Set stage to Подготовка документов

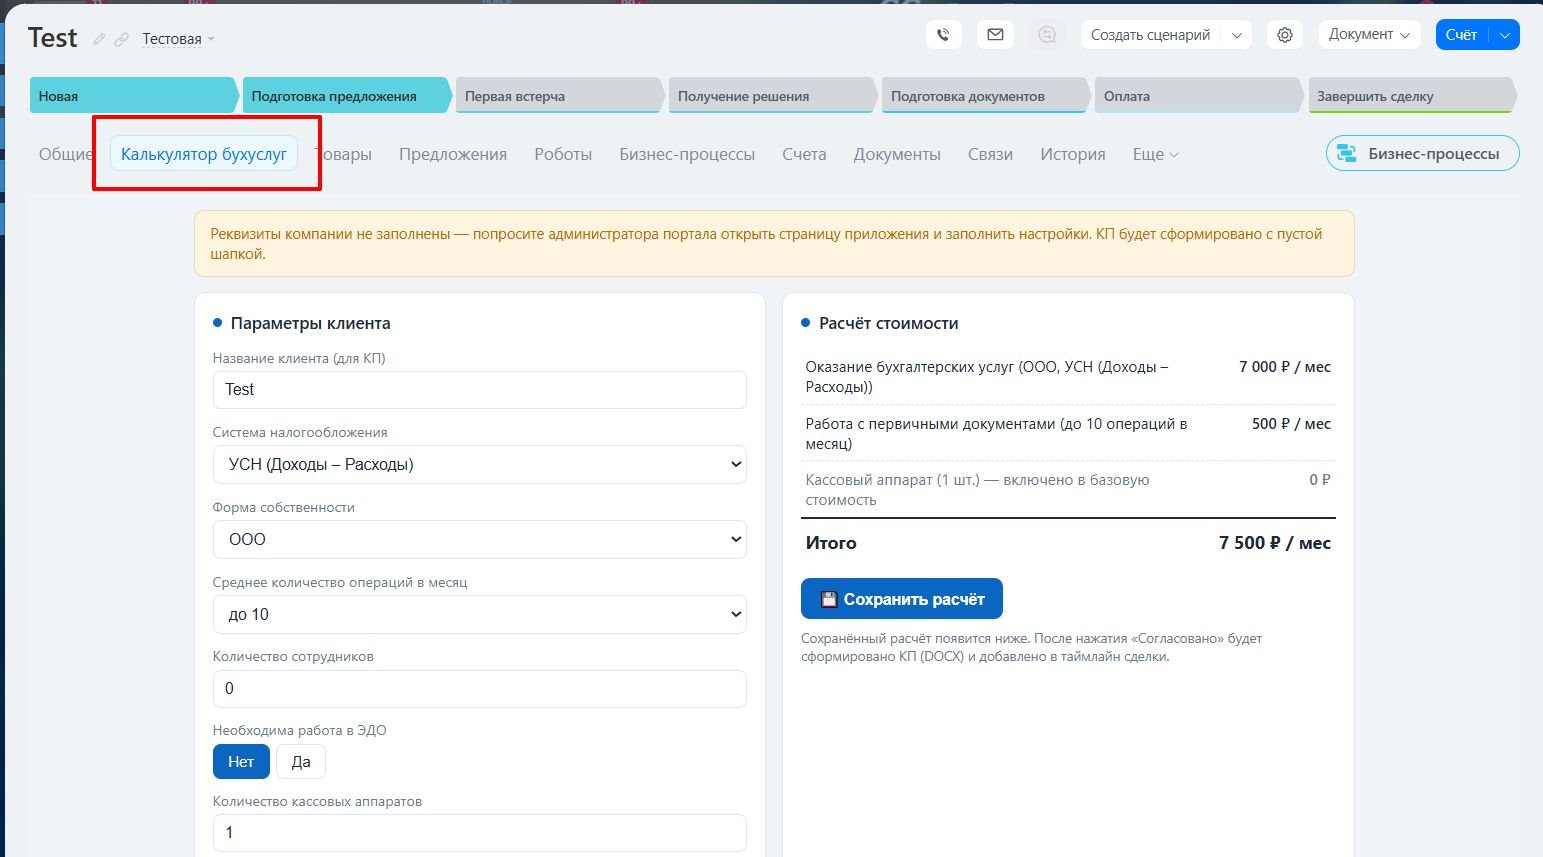[985, 96]
